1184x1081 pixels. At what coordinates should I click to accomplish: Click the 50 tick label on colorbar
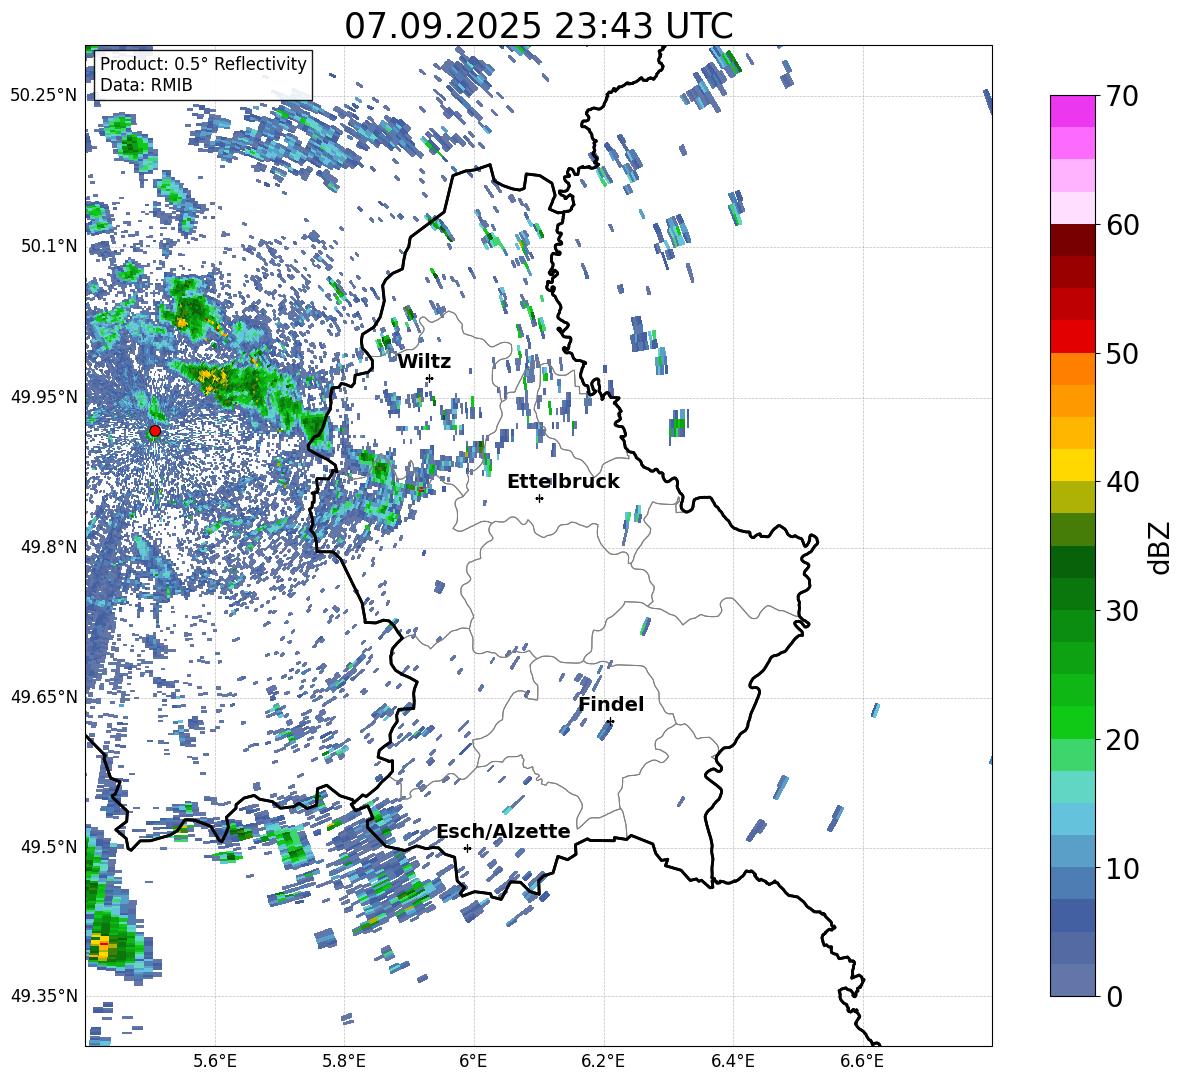pos(1122,353)
